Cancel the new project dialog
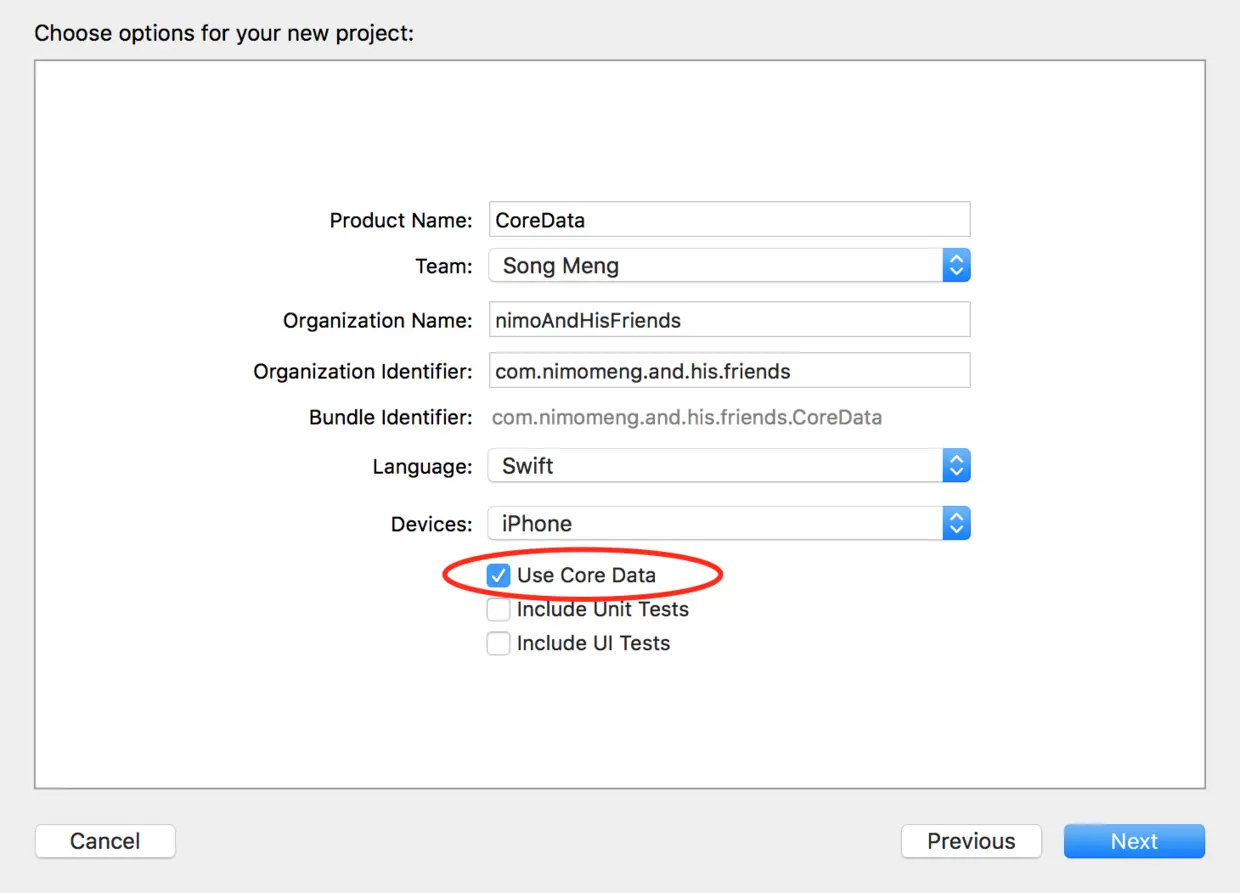Viewport: 1240px width, 893px height. point(105,841)
